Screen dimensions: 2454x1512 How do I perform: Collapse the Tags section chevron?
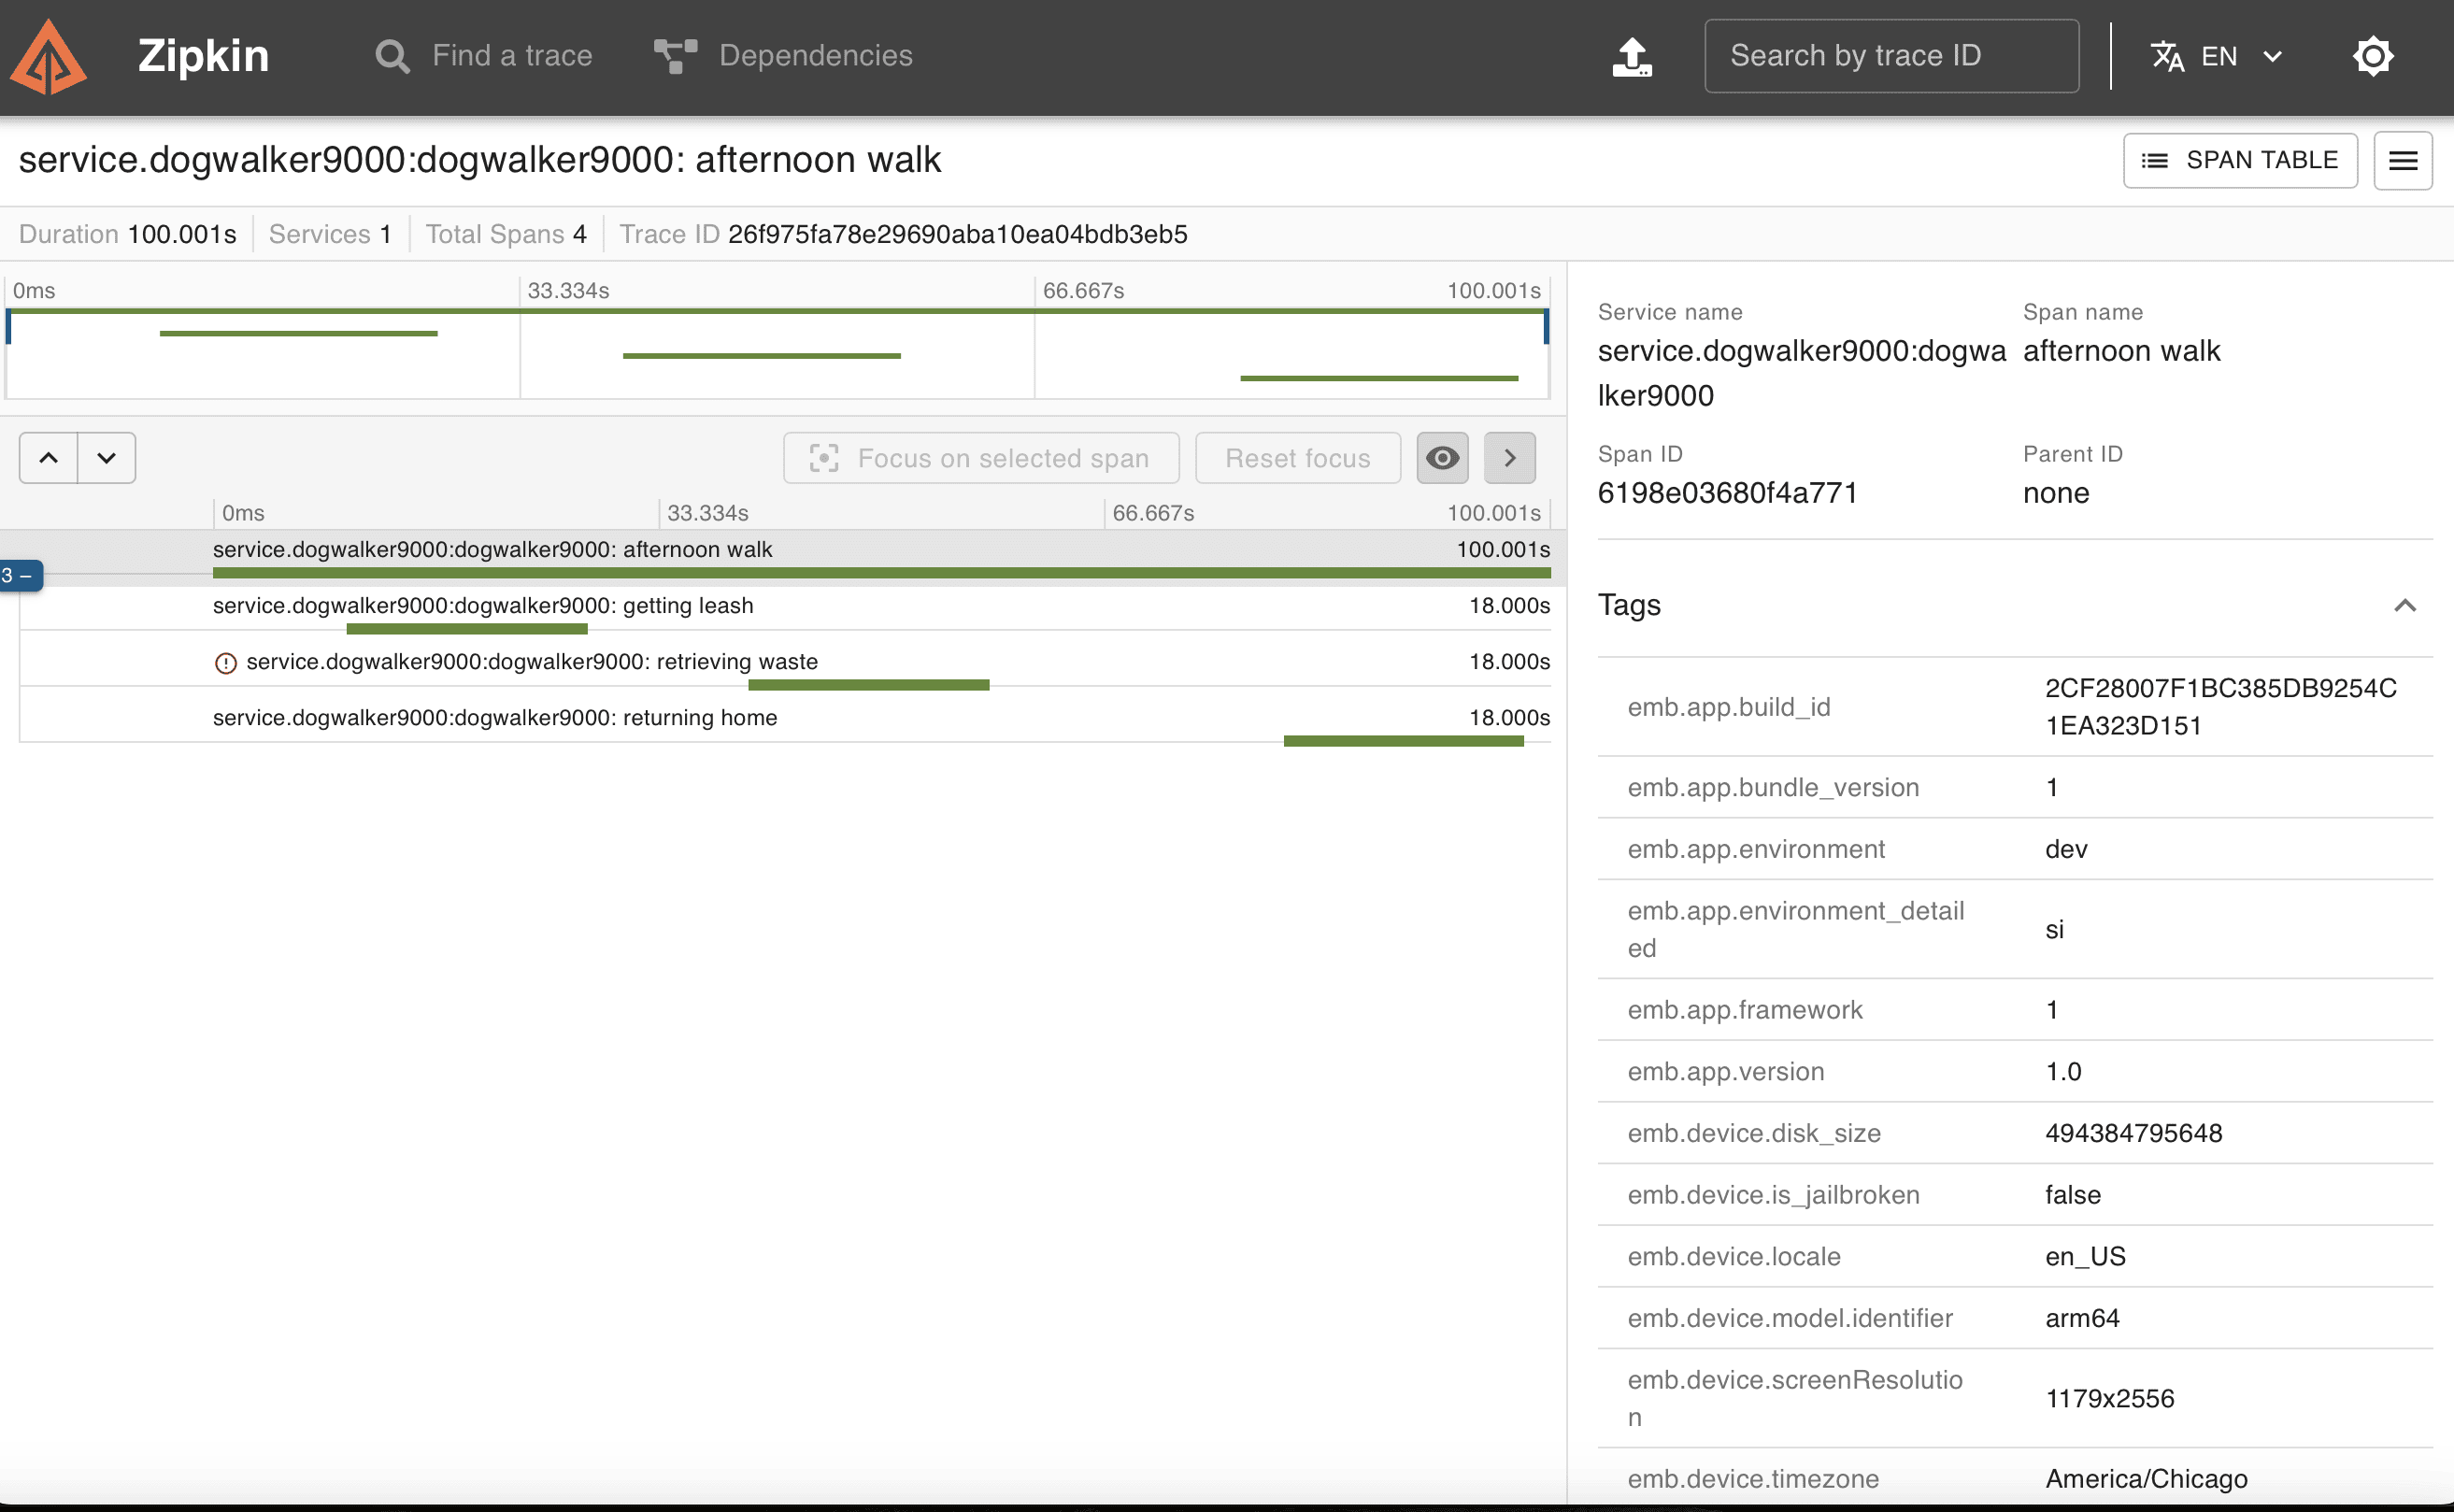click(x=2405, y=605)
